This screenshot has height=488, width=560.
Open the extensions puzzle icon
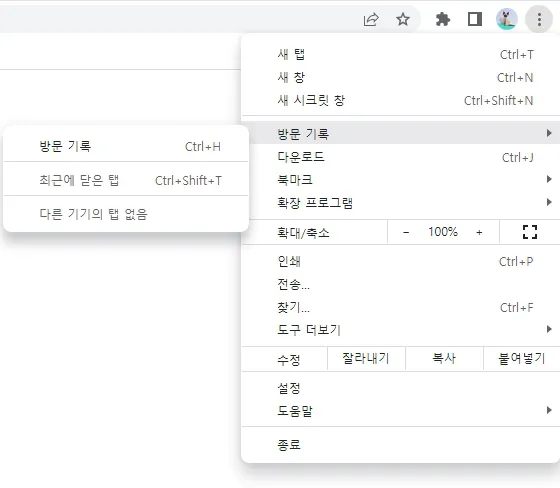click(443, 19)
